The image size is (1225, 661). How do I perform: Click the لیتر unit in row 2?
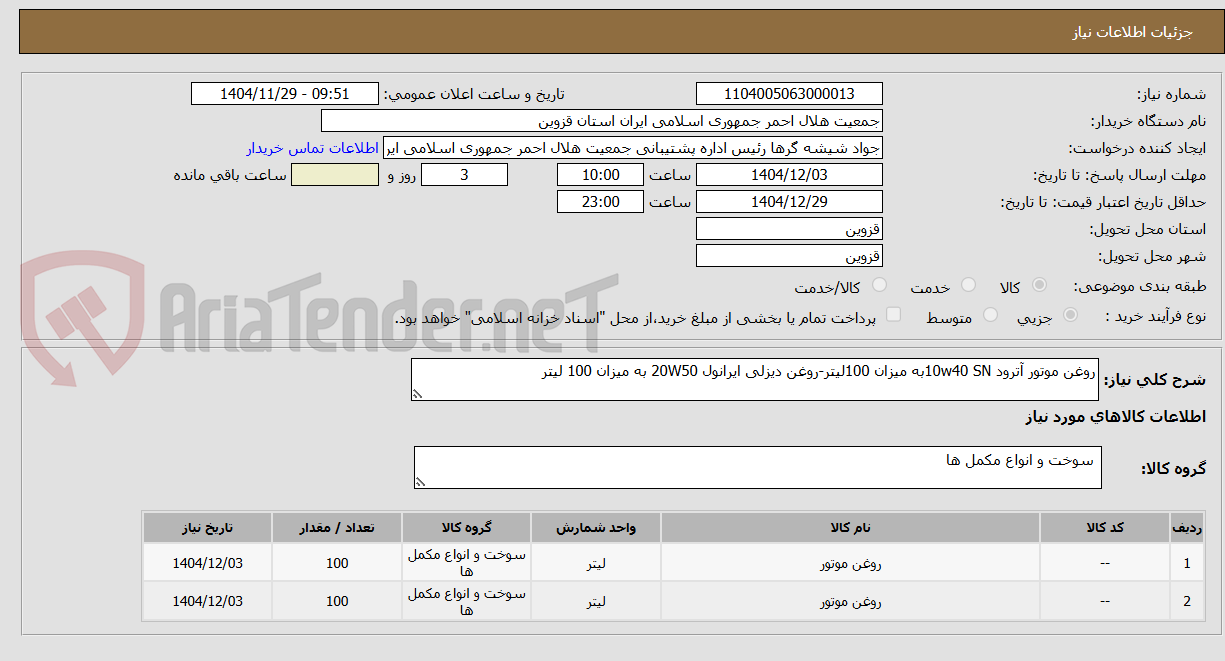coord(596,601)
